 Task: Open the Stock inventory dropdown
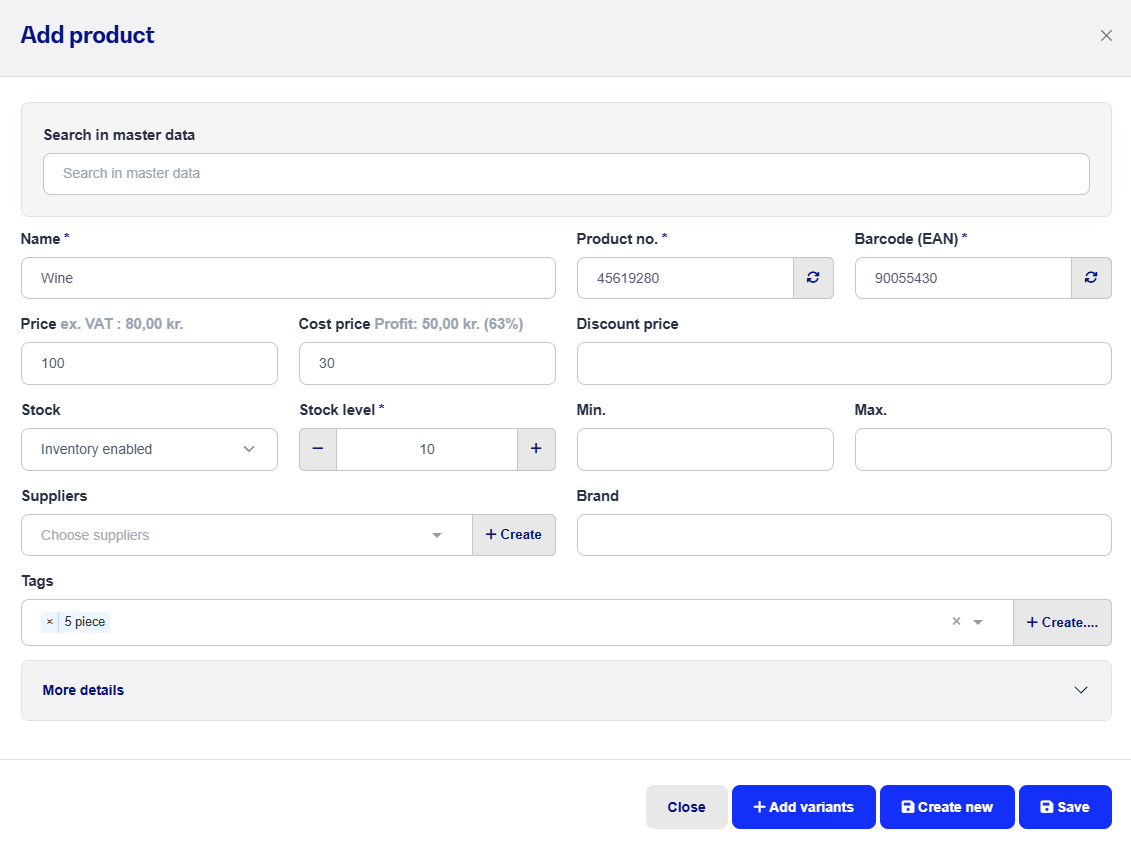tap(149, 449)
